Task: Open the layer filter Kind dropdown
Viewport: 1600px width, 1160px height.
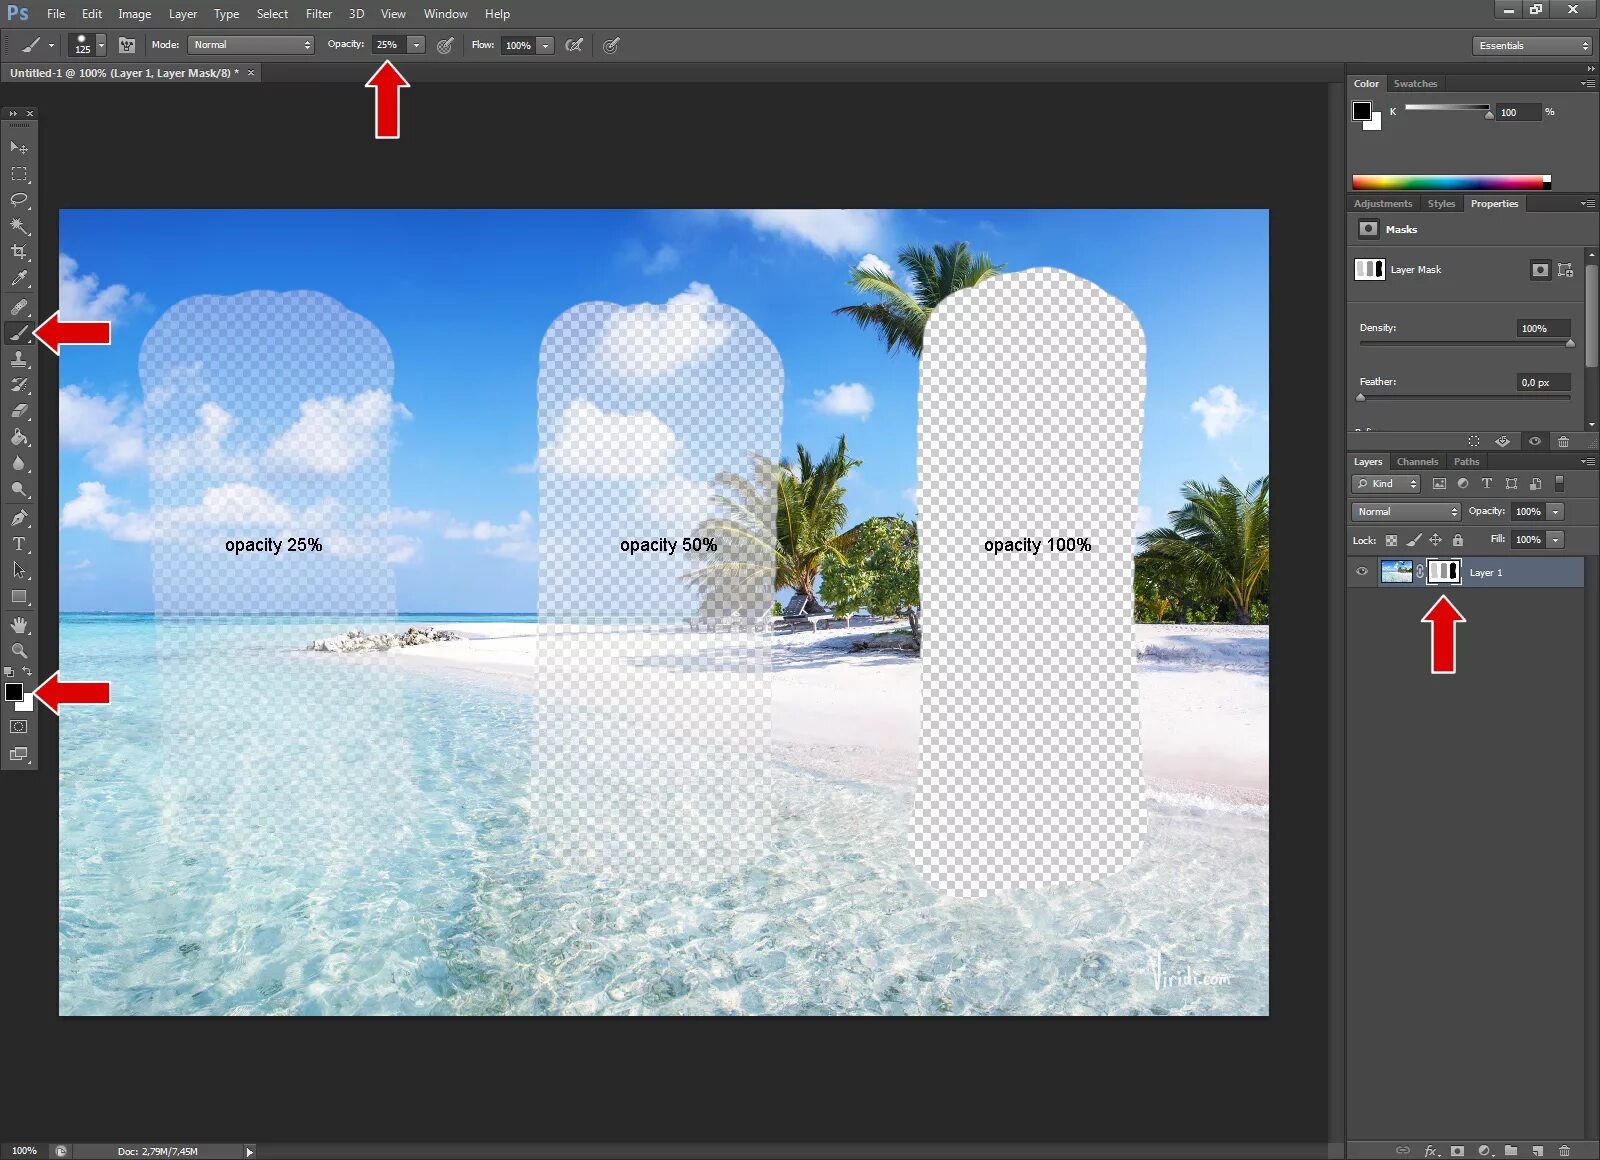Action: [x=1386, y=484]
